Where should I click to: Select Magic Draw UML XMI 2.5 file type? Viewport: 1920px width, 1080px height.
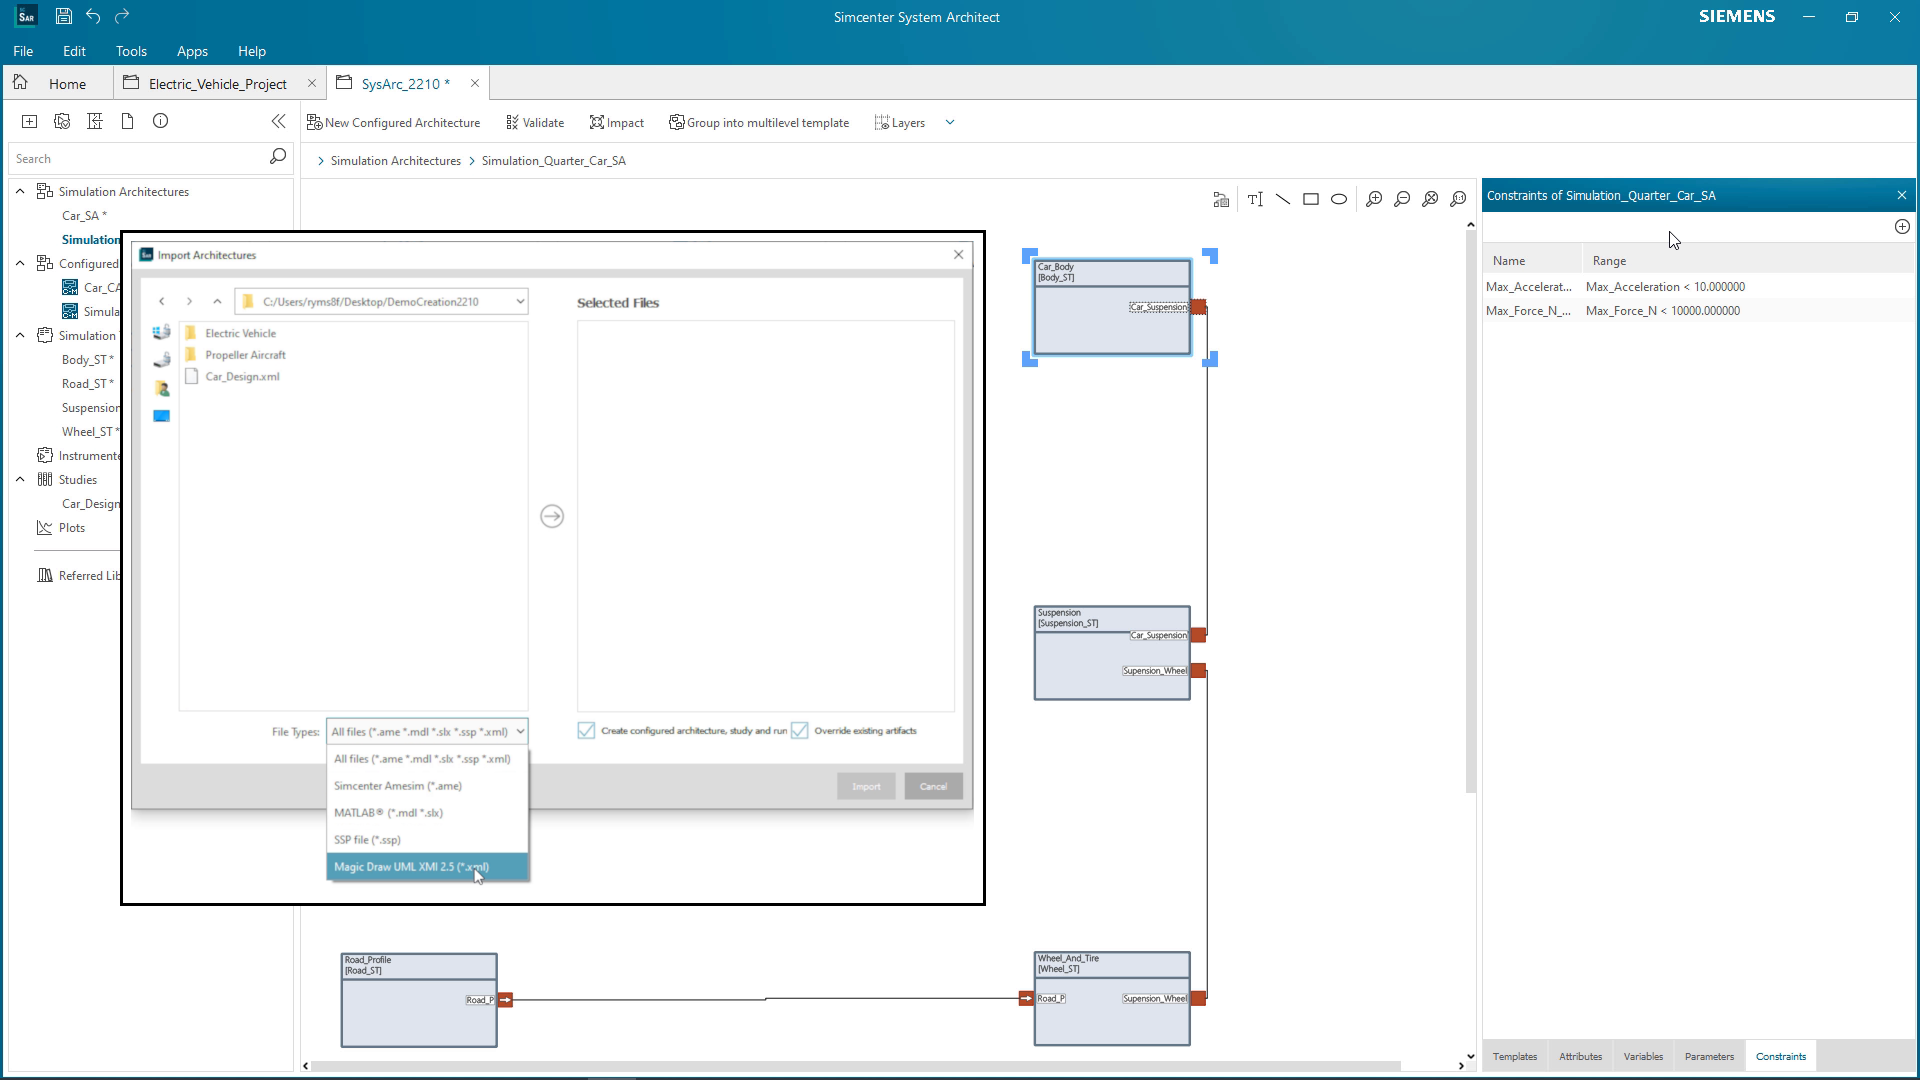[410, 866]
